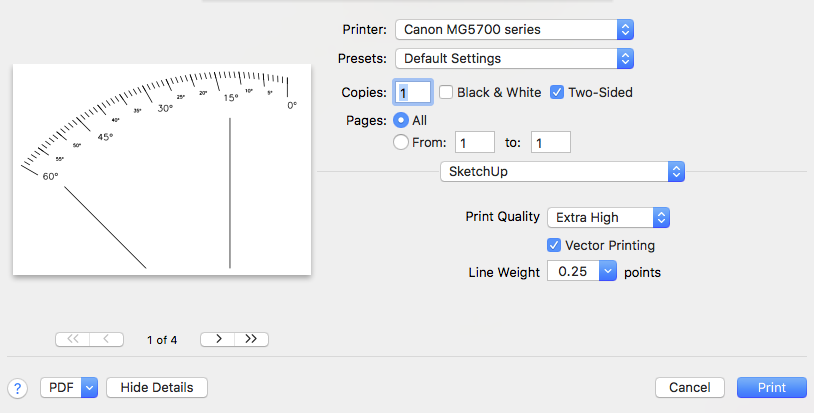Expand the Presets Default Settings dropdown
Screen dimensions: 814x413
coord(515,58)
